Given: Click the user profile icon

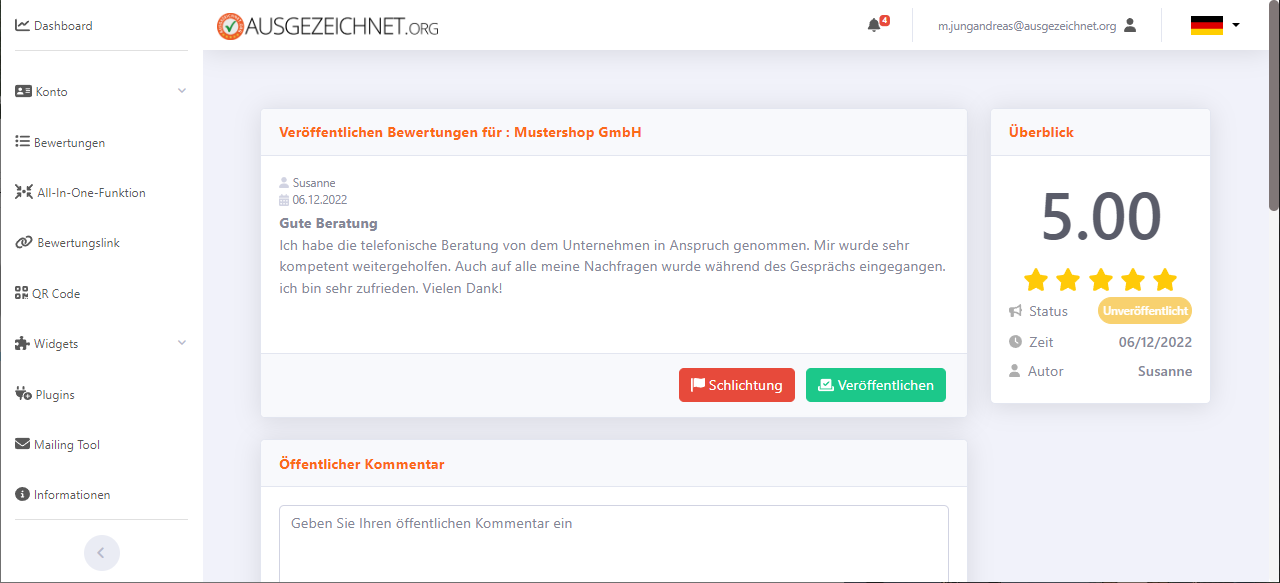Looking at the screenshot, I should 1130,26.
